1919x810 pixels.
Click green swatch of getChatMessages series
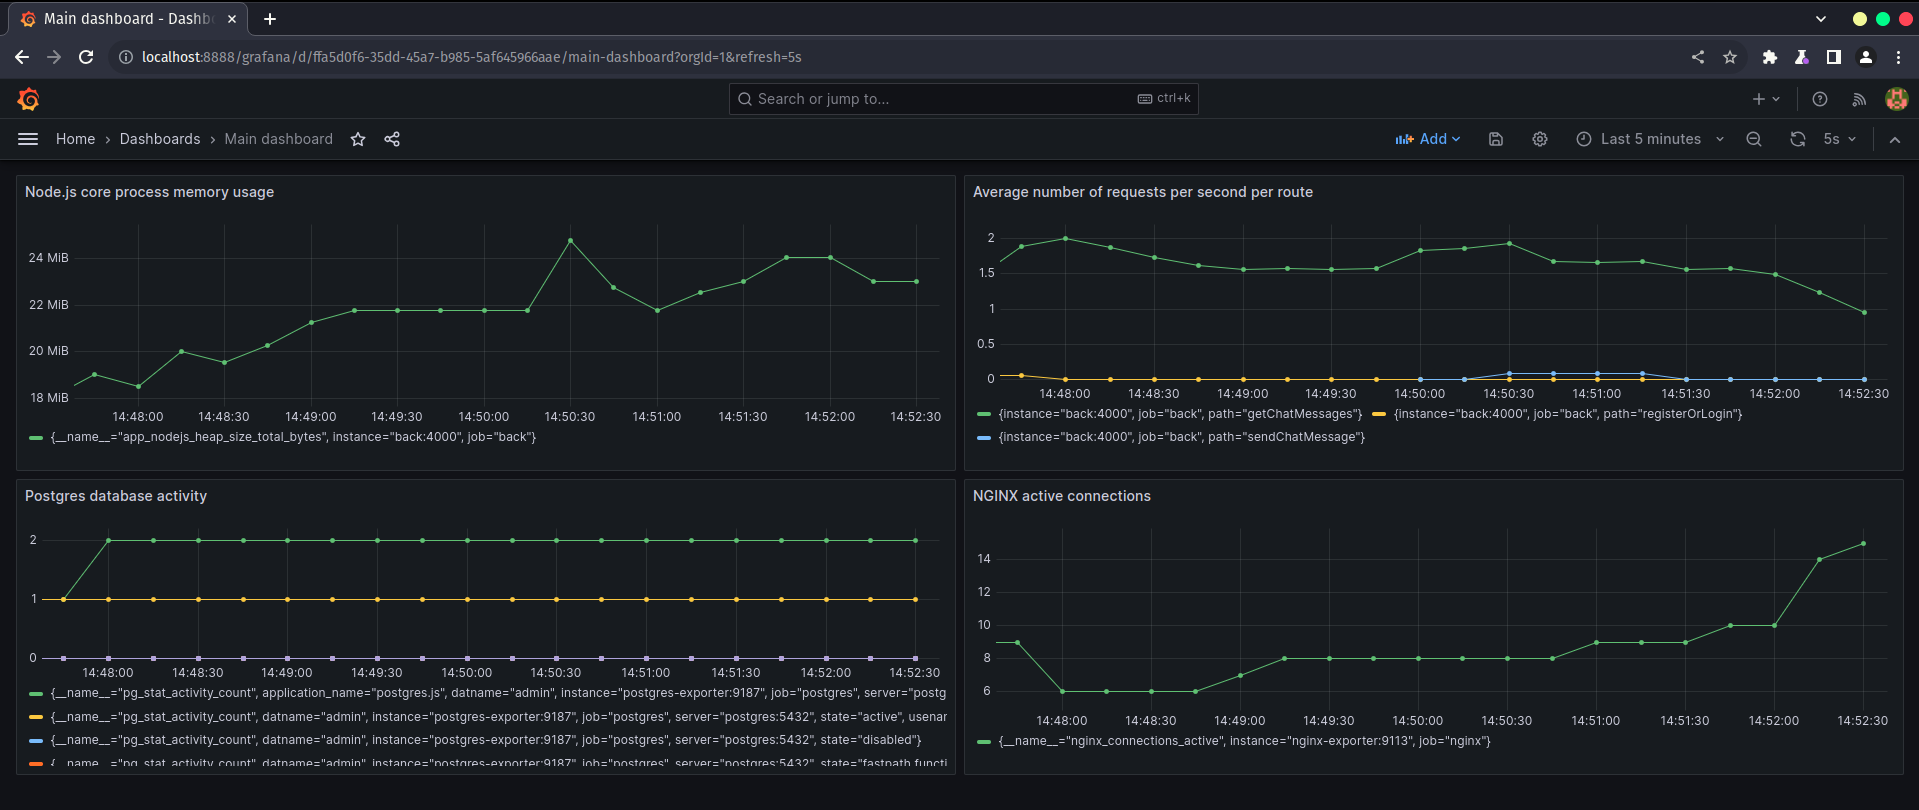(984, 414)
